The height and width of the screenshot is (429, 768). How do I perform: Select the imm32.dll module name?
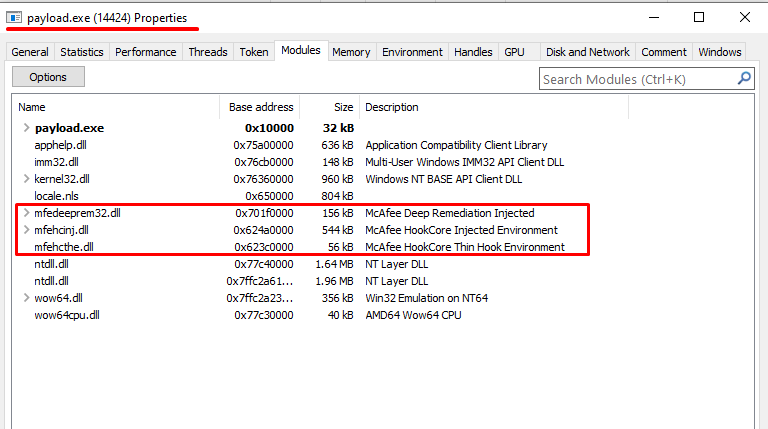click(56, 162)
